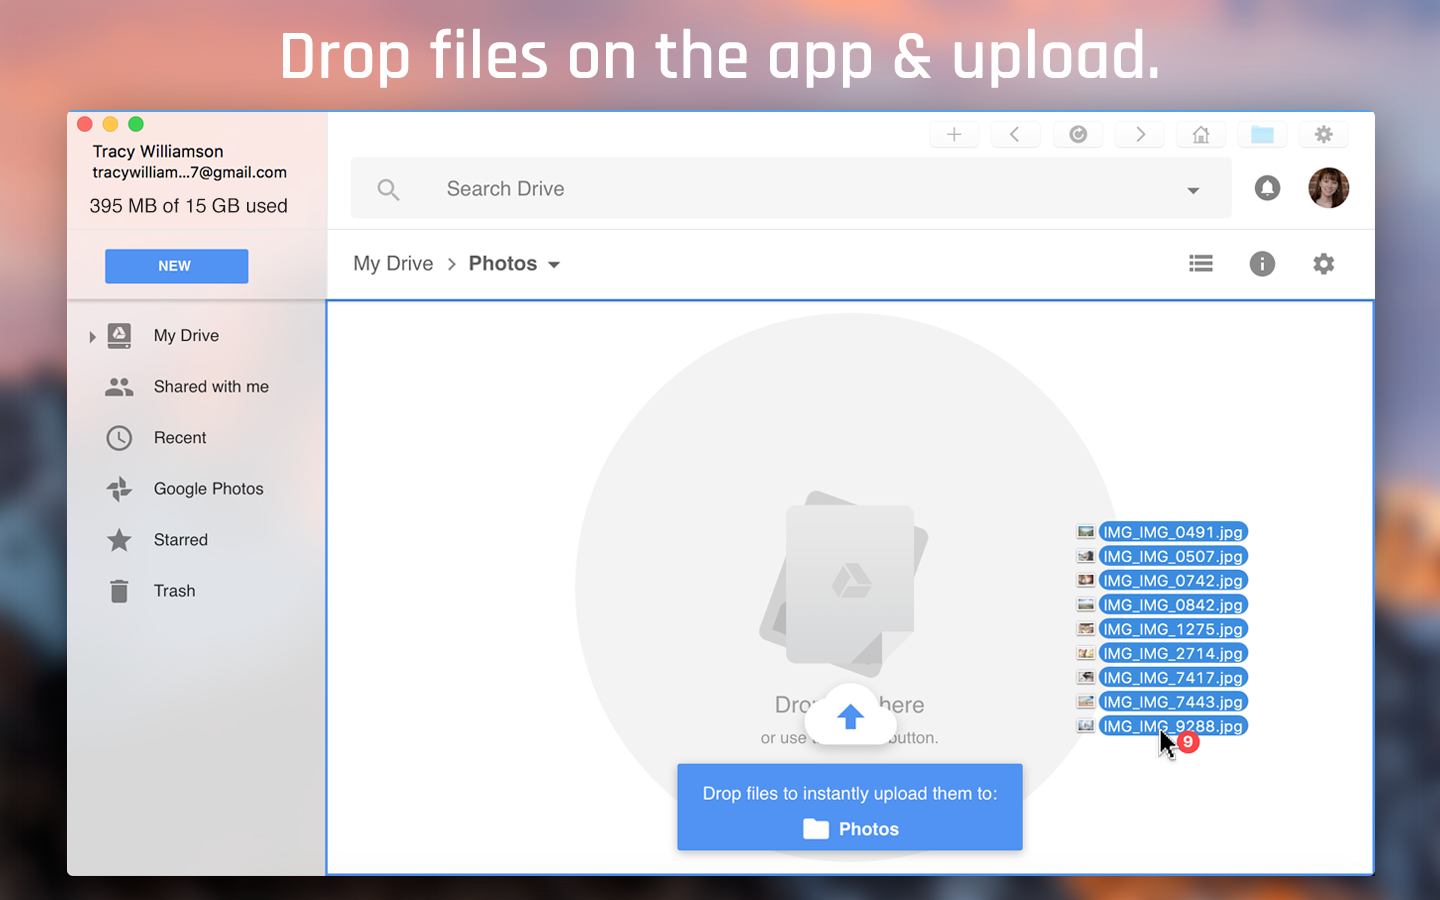Select file IMG_IMG_1275.jpg
The image size is (1440, 900).
pos(1173,629)
